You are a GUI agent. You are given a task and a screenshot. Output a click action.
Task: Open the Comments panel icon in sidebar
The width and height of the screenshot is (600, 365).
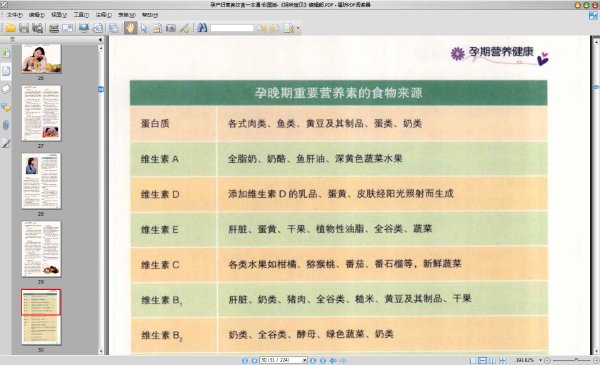pyautogui.click(x=6, y=107)
